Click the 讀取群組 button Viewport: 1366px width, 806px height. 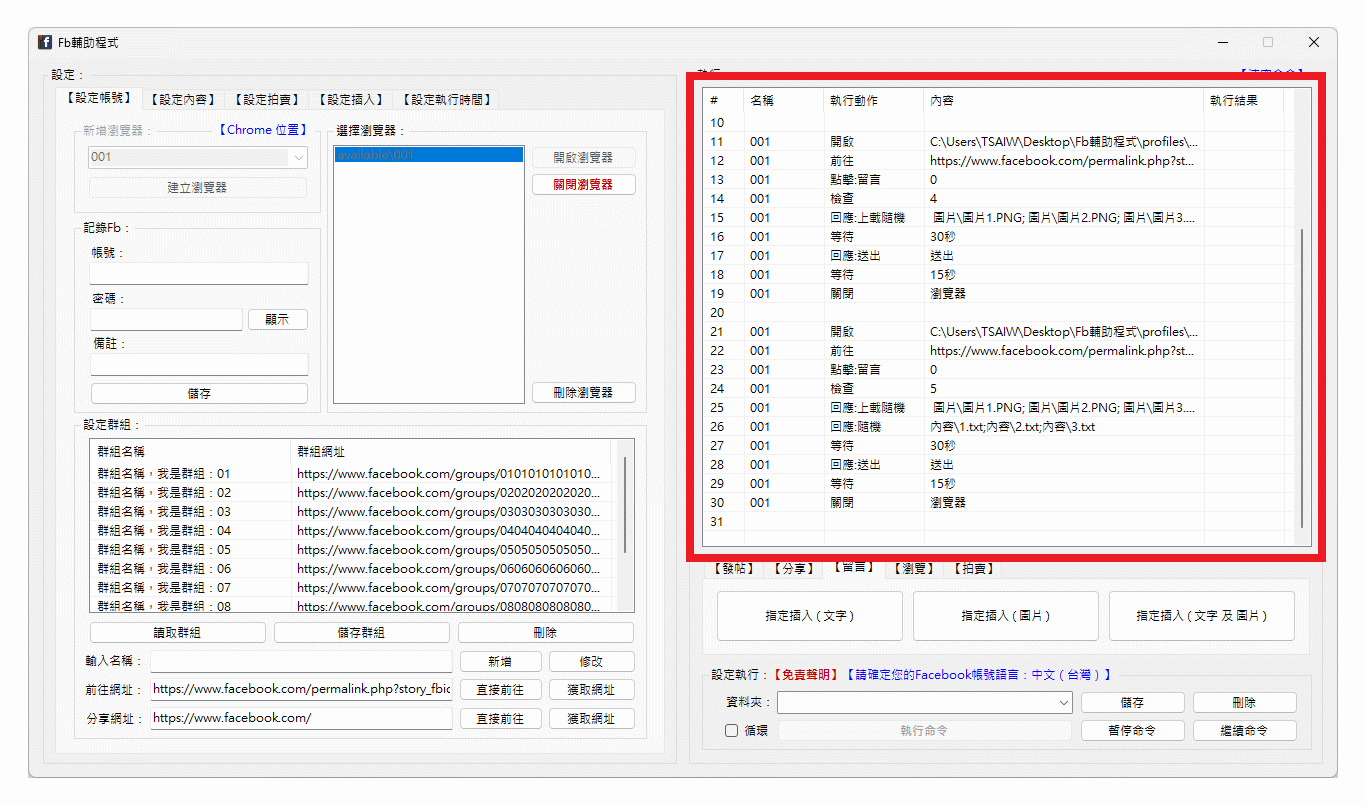pos(177,632)
